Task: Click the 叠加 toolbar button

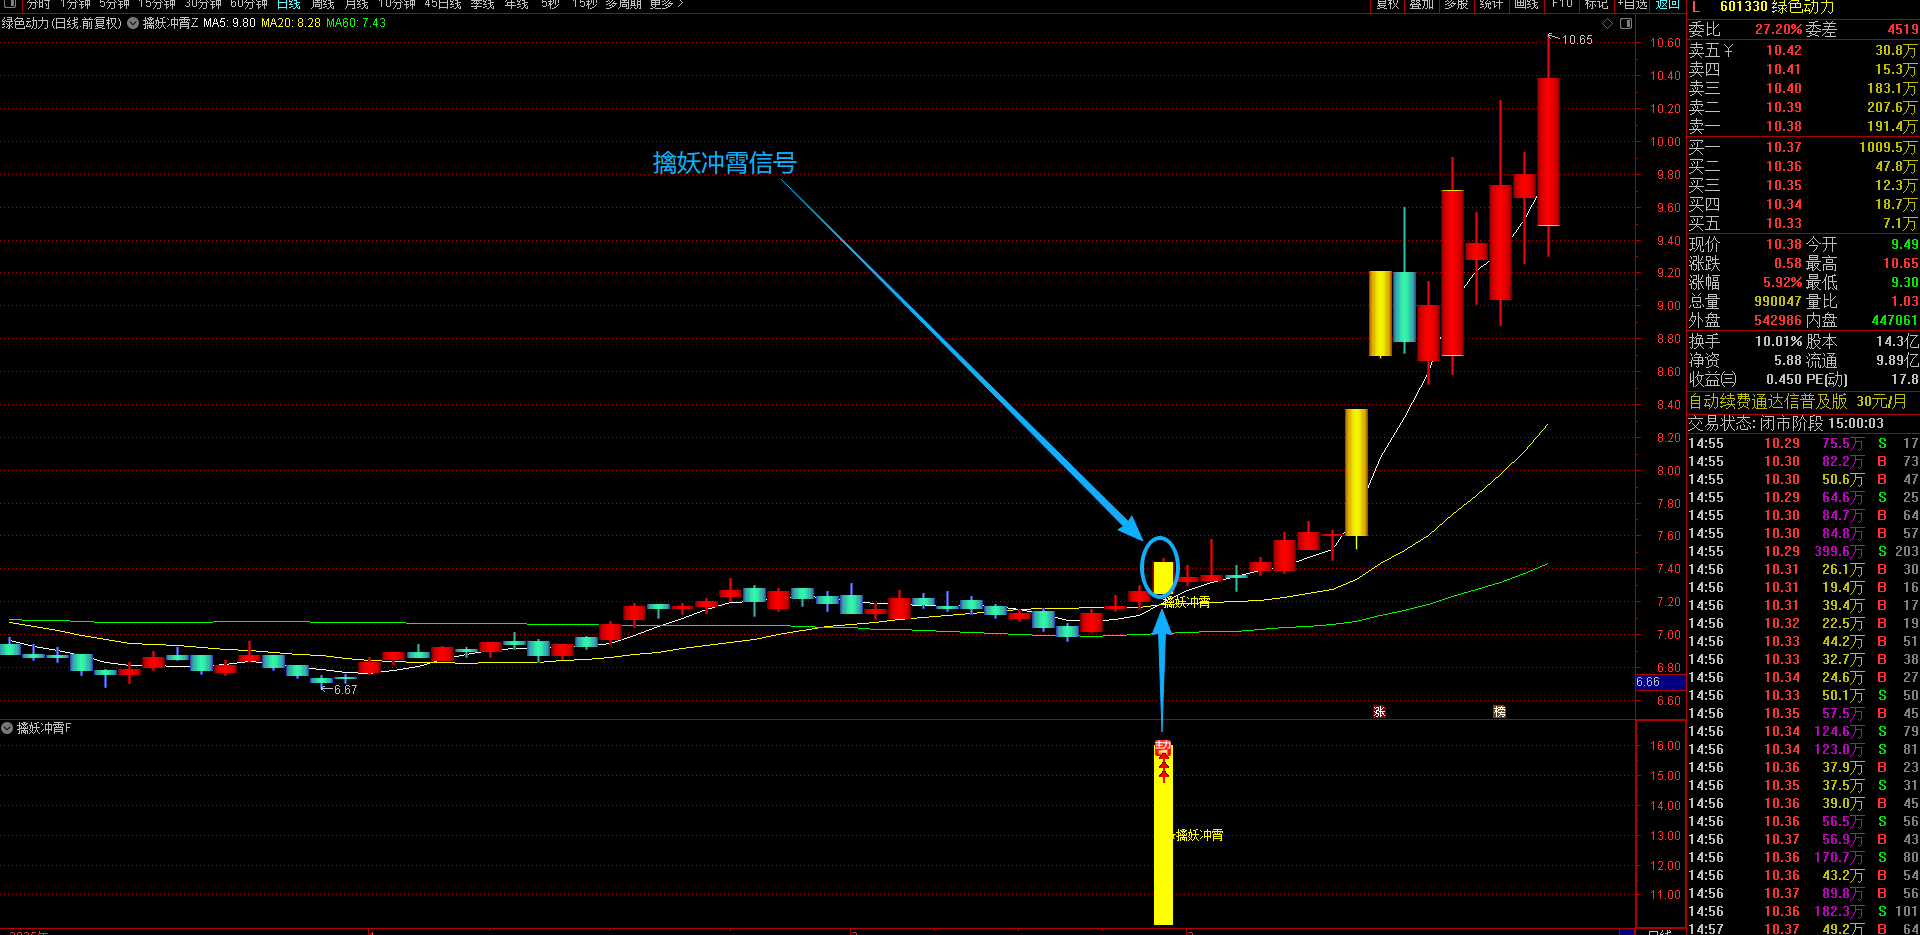Action: point(1422,4)
